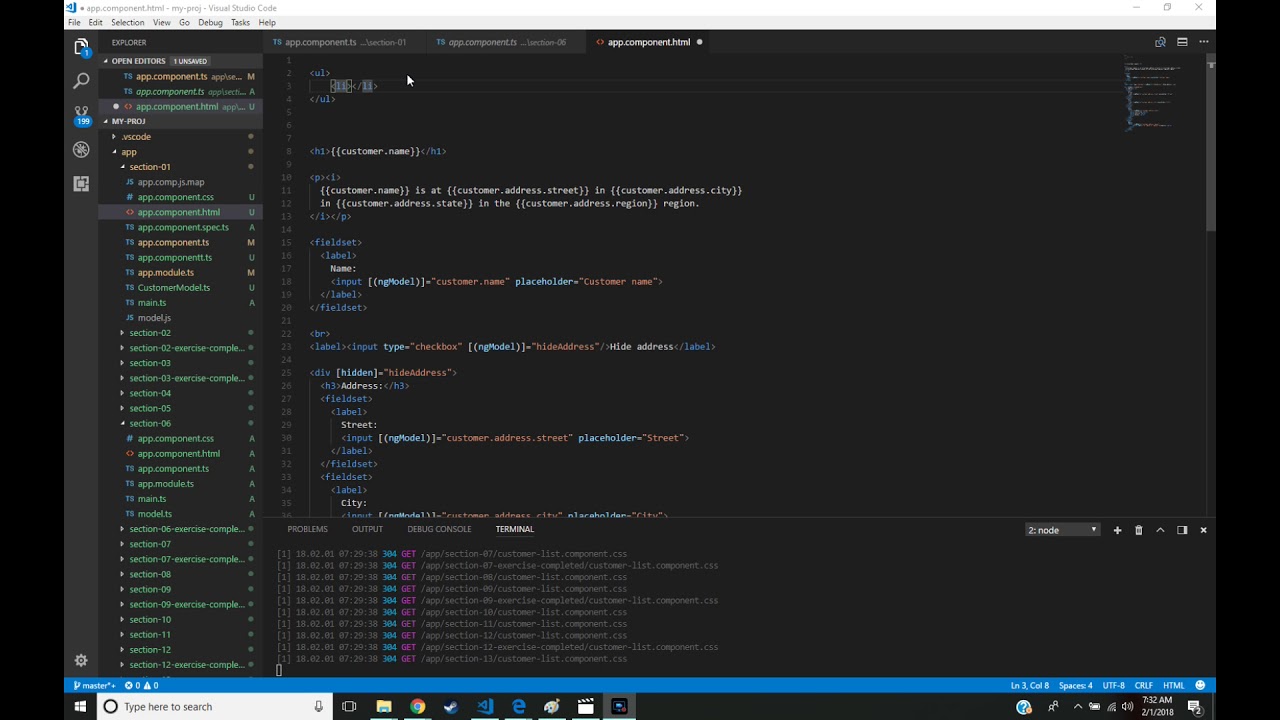Open the Help menu
Screen dimensions: 1280x720
(x=267, y=22)
